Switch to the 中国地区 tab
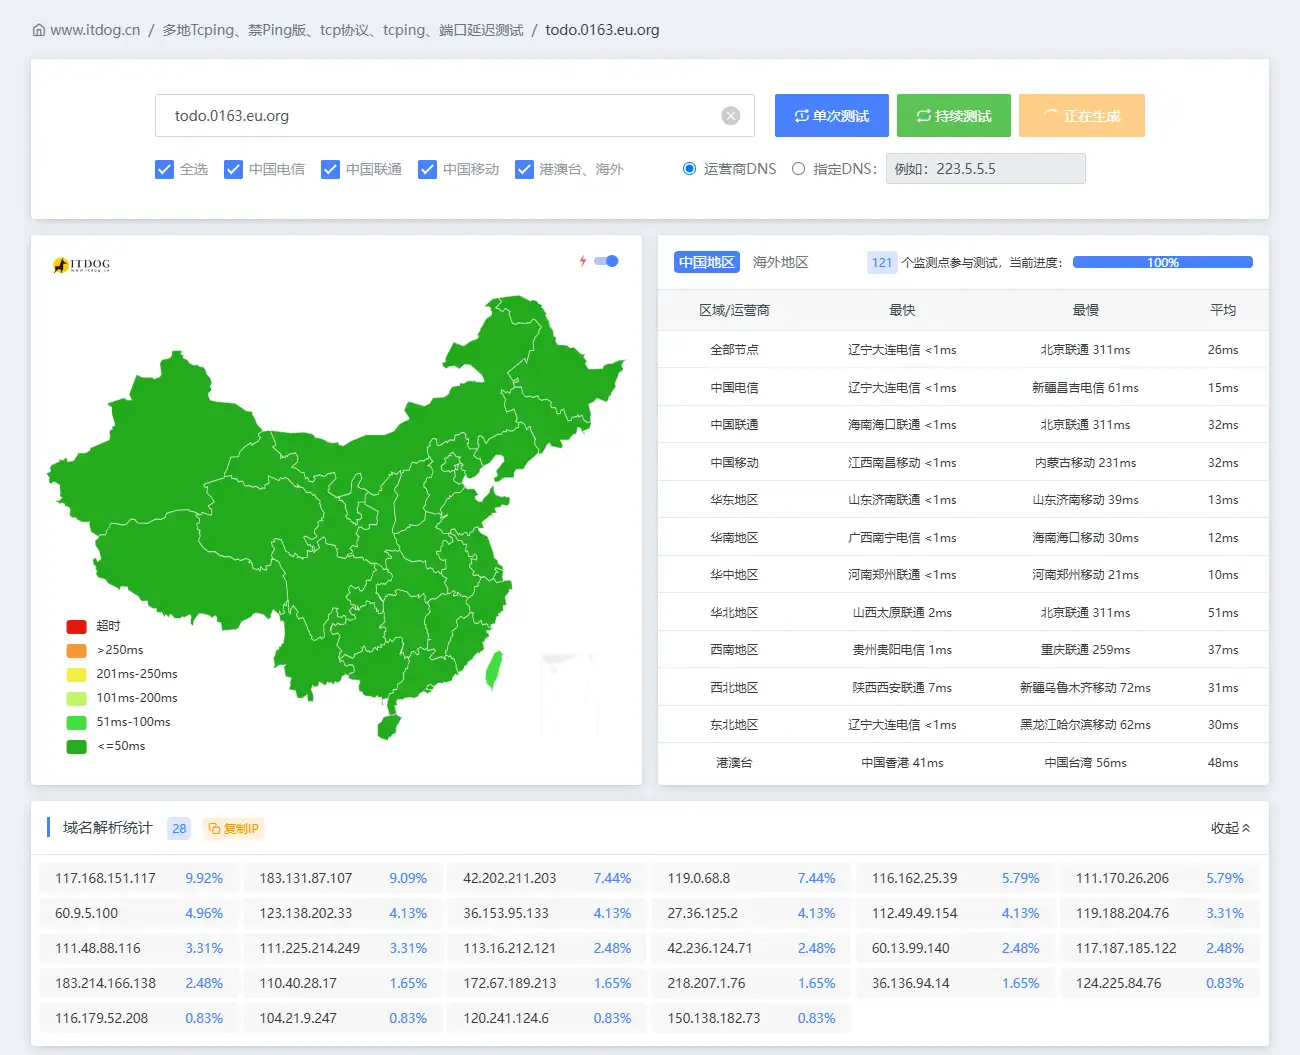Viewport: 1300px width, 1055px height. (x=707, y=262)
